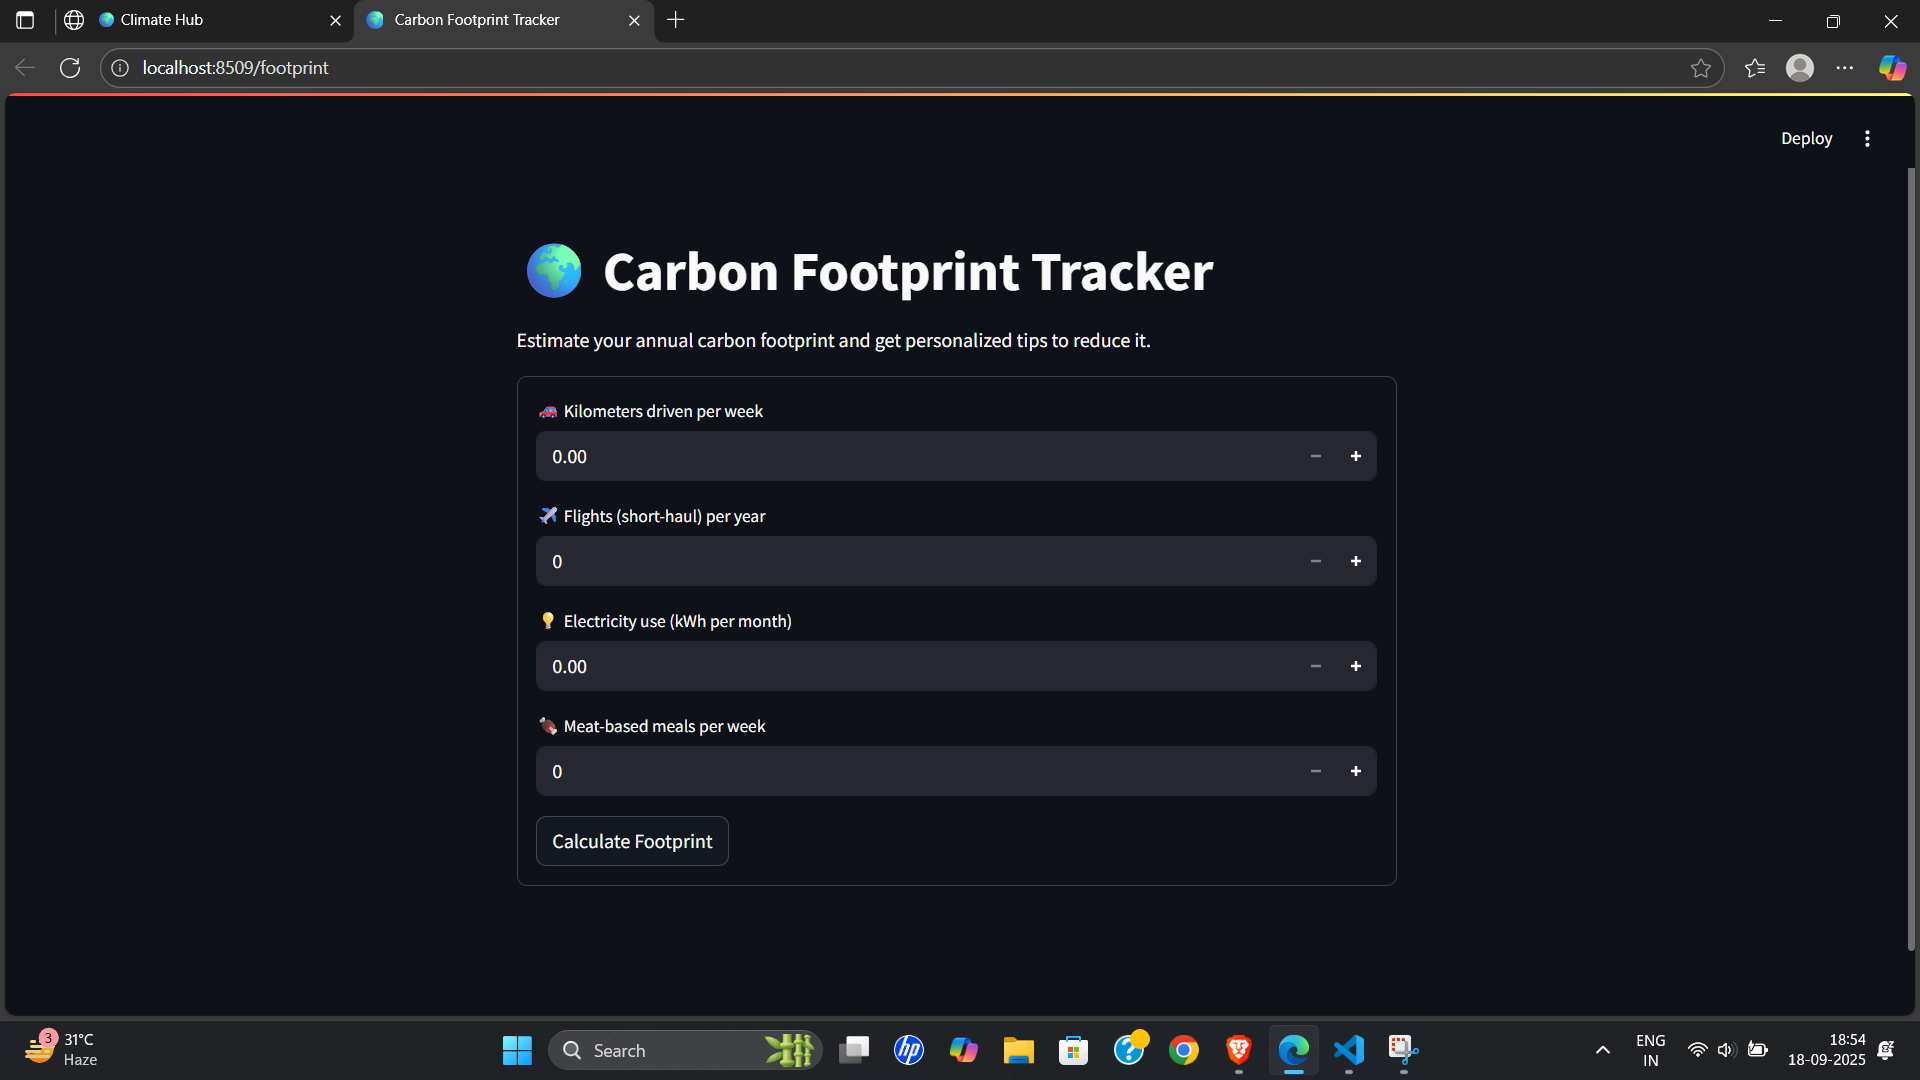Increment short-haul flights per year
1920x1080 pixels.
[1355, 561]
